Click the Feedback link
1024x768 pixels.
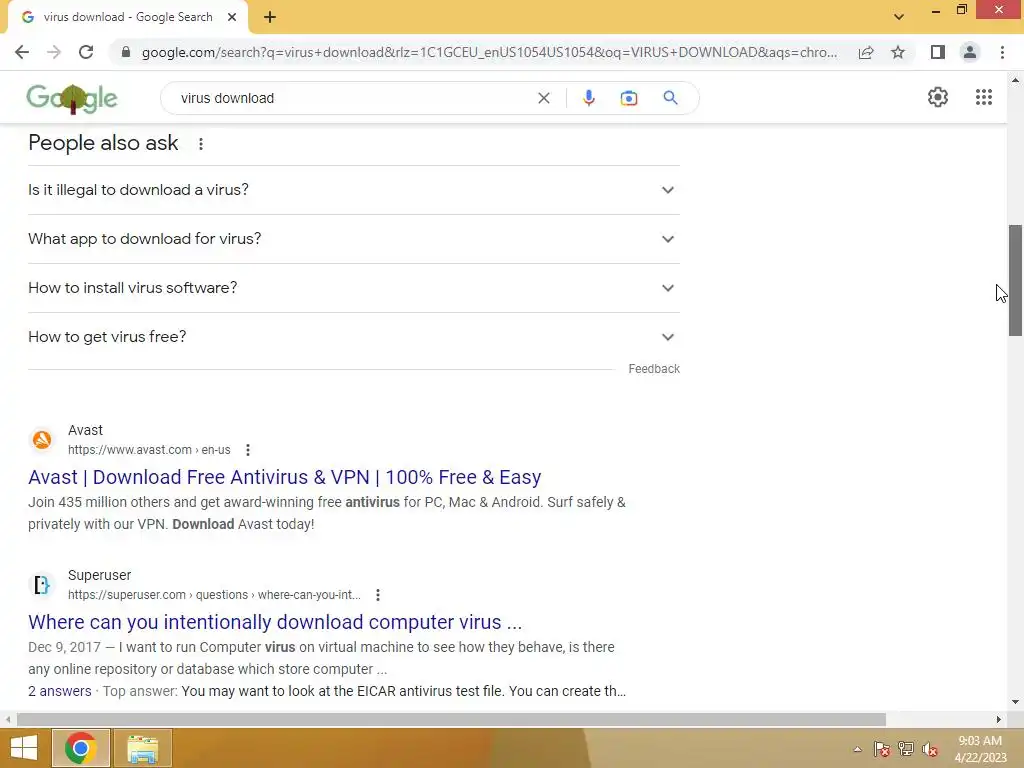coord(654,369)
